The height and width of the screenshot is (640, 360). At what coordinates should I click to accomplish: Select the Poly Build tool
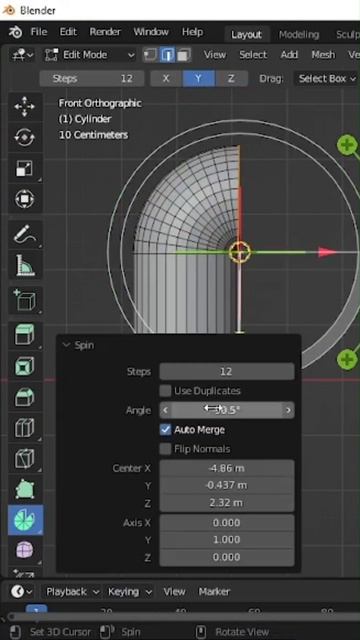[25, 489]
